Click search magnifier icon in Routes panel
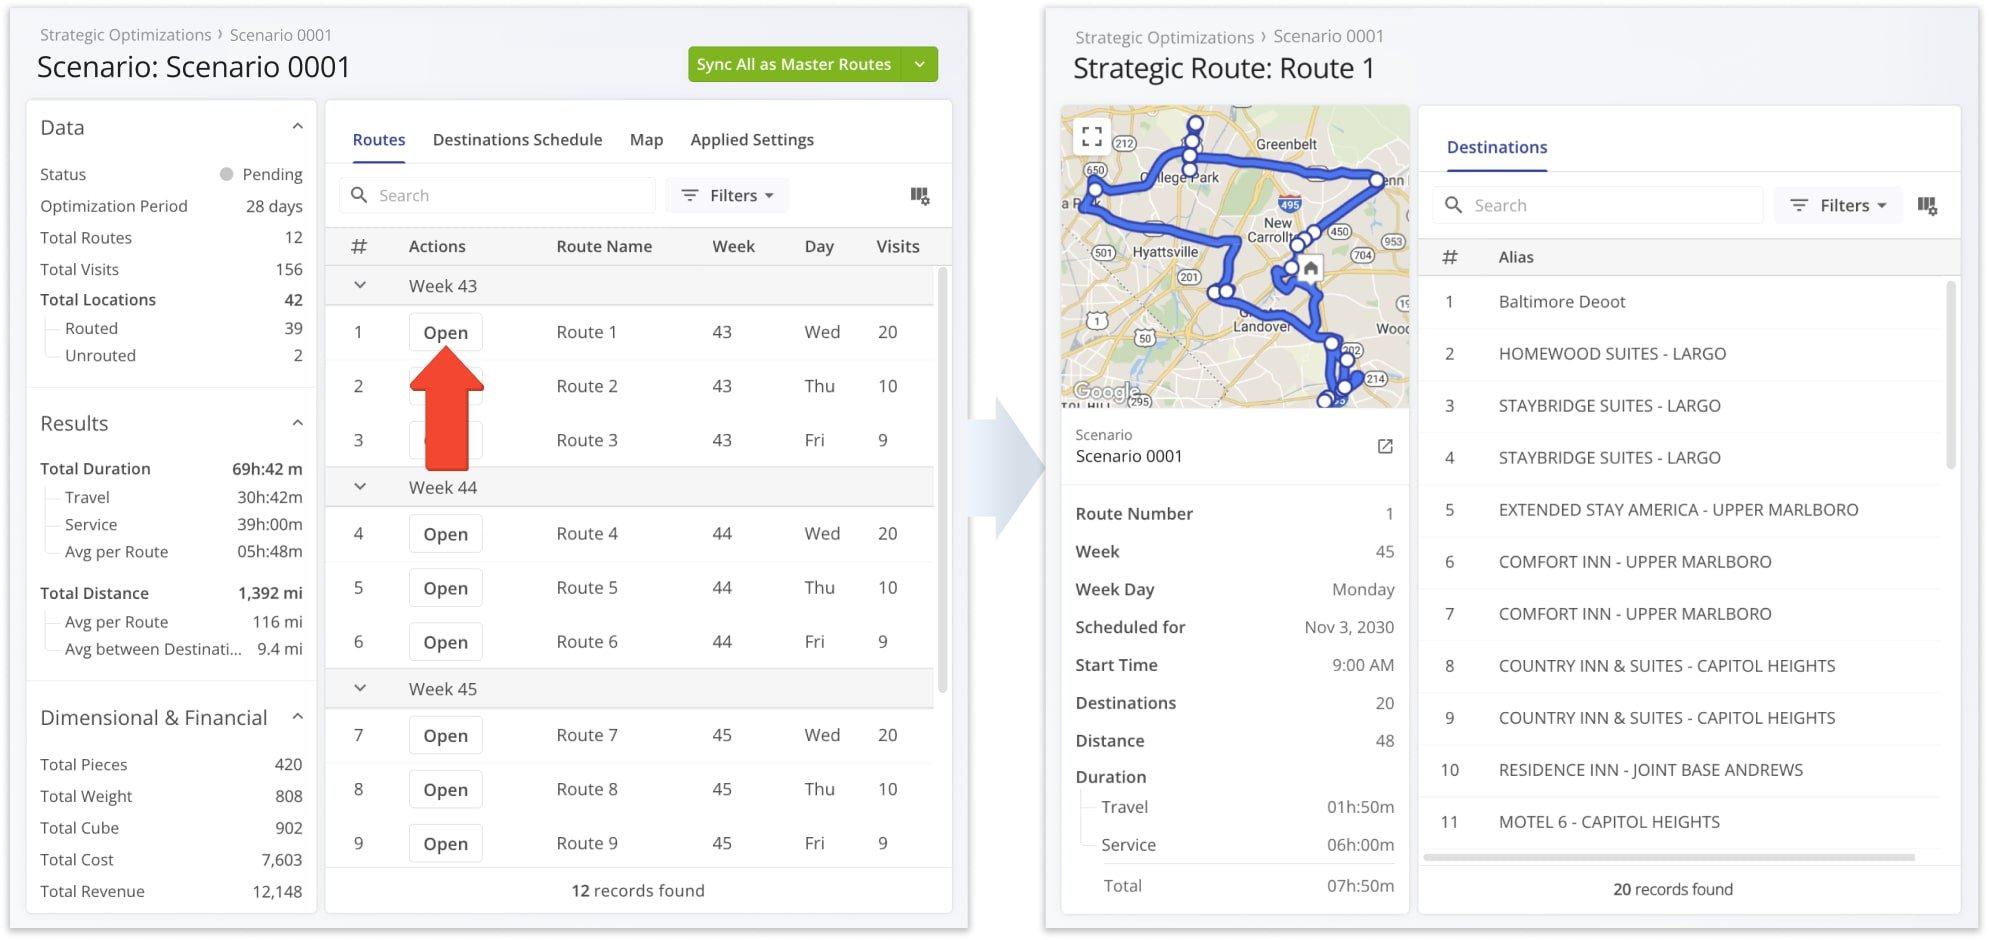Screen dimensions: 1989x940 (x=359, y=196)
